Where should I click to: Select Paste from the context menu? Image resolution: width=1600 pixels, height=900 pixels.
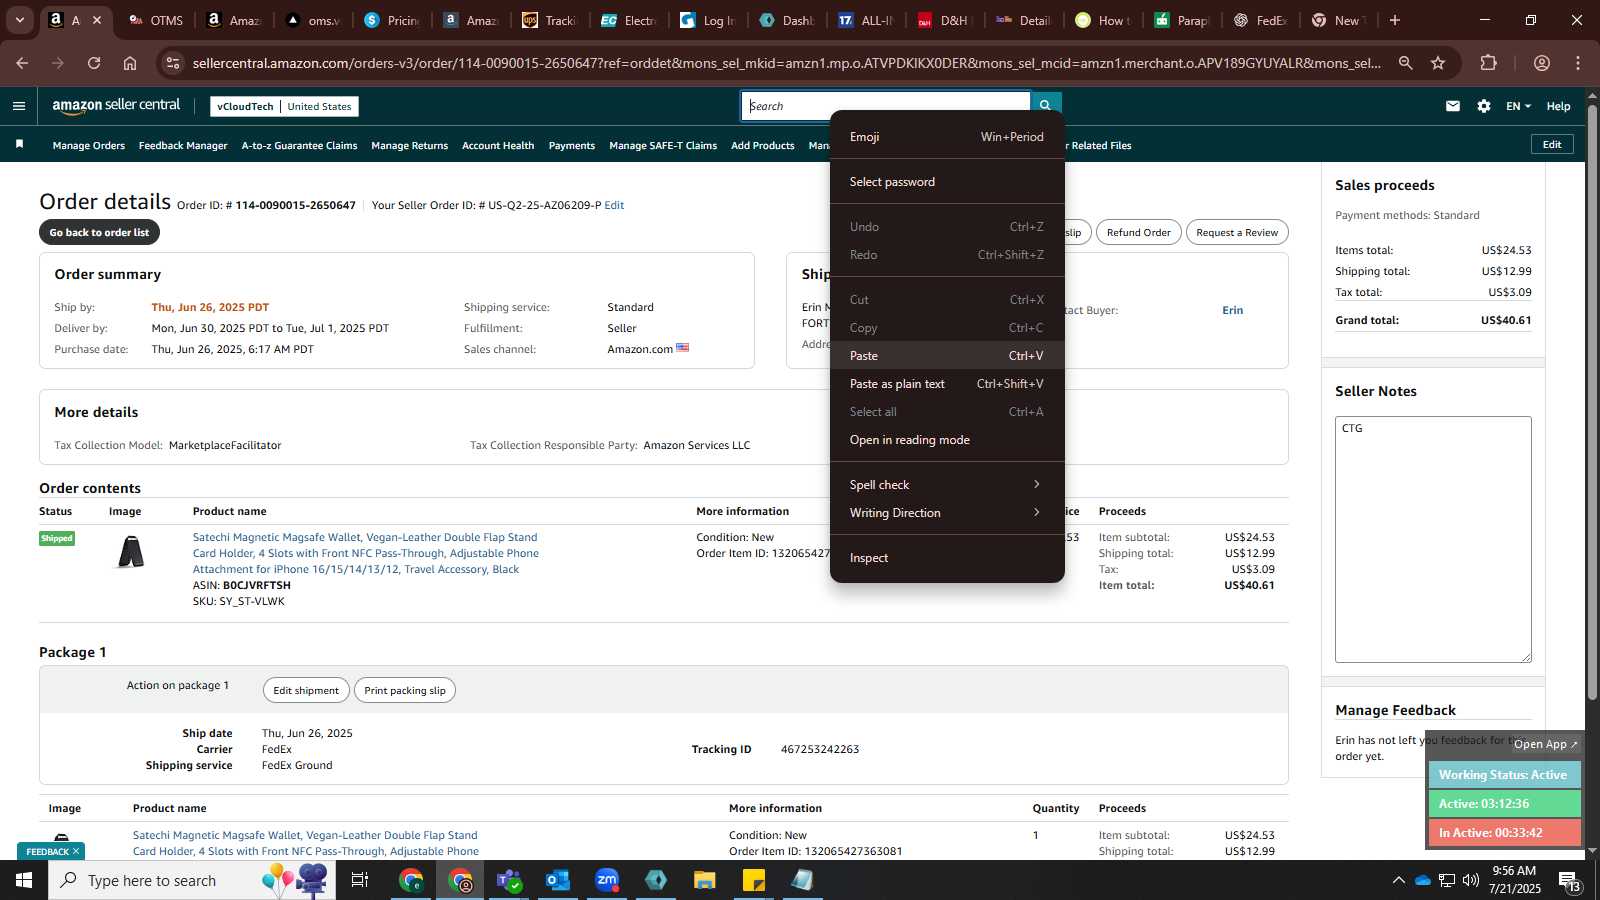946,356
